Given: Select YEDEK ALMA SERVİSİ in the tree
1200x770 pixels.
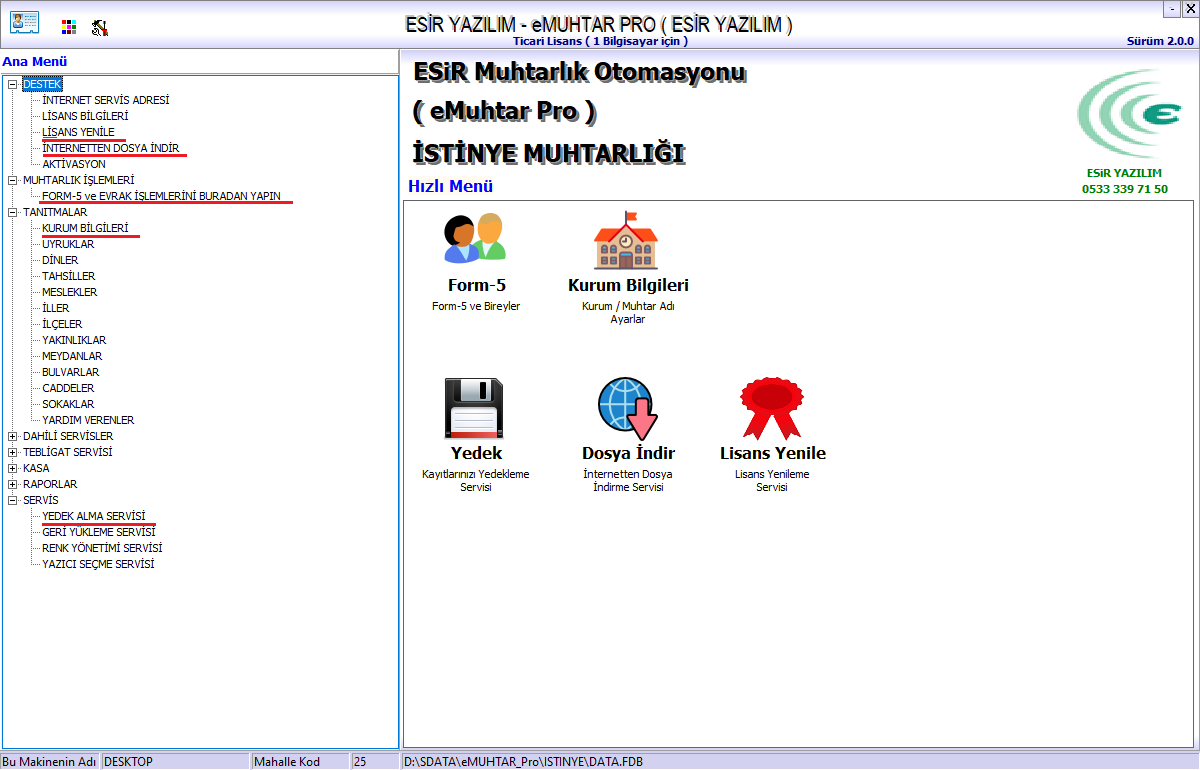Looking at the screenshot, I should pos(93,516).
